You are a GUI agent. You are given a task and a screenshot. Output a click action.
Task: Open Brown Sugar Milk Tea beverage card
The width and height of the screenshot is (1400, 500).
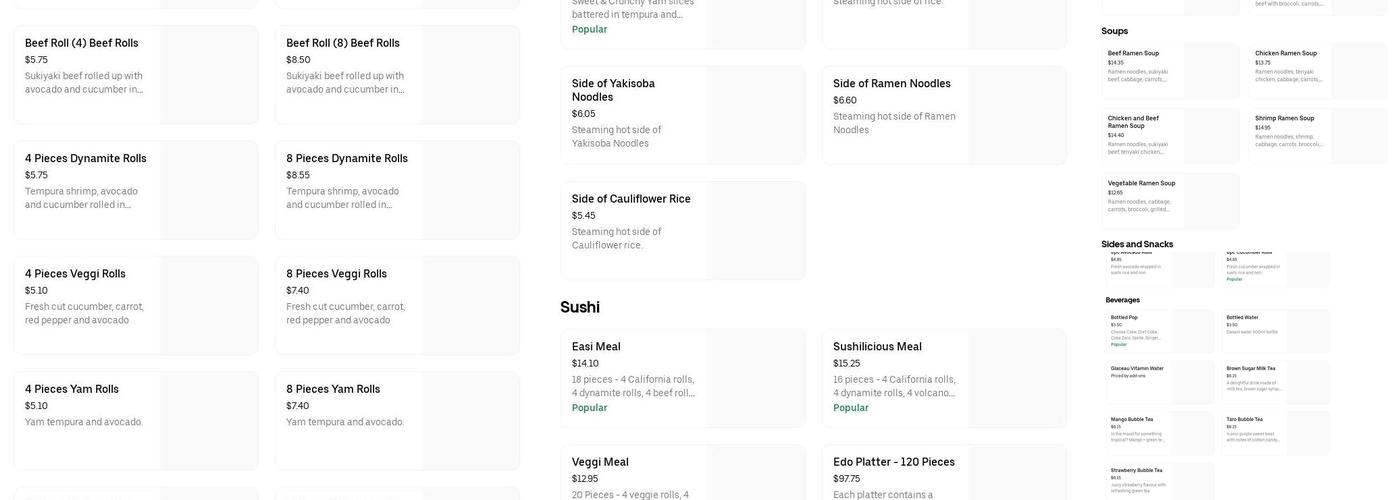(x=1278, y=382)
